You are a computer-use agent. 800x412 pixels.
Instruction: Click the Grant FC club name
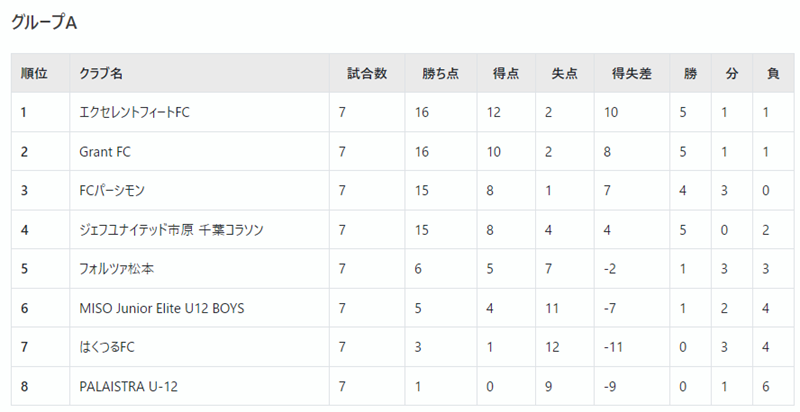(x=105, y=151)
